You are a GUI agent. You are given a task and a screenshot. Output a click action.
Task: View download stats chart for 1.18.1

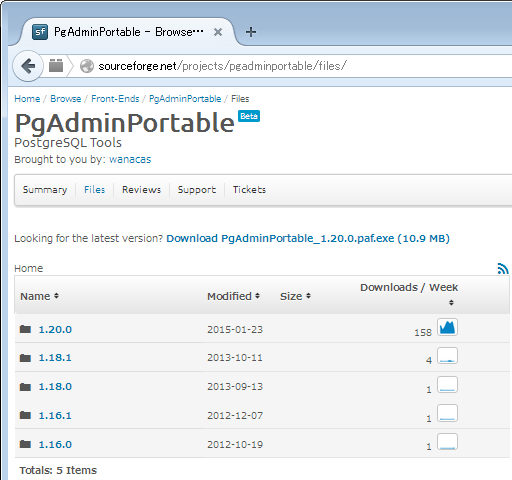pos(447,356)
